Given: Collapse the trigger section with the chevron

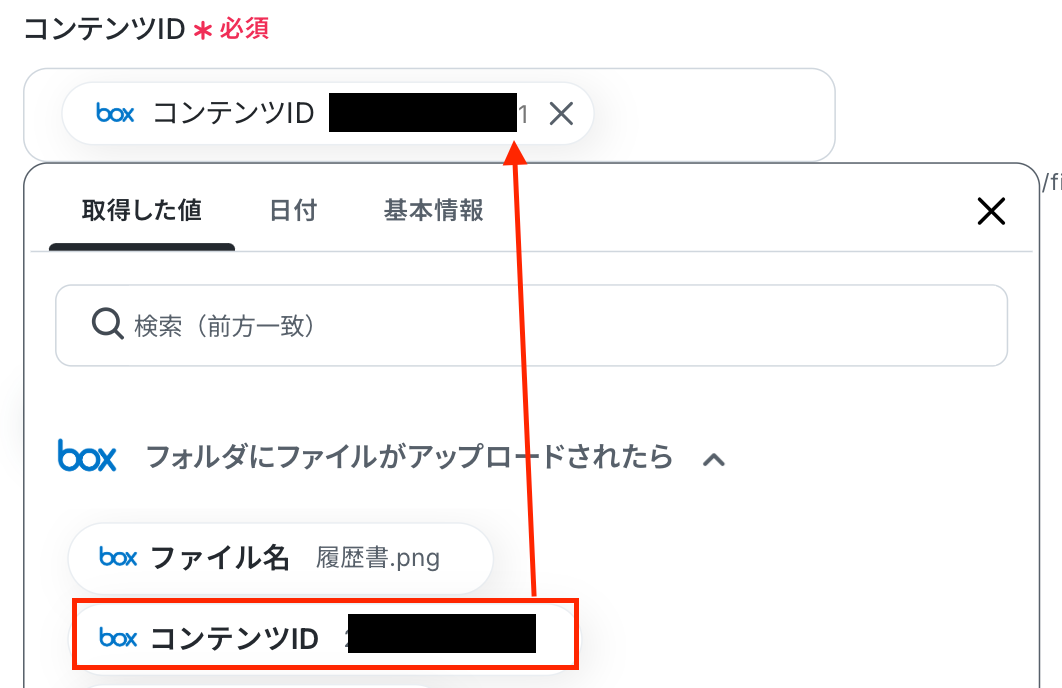Looking at the screenshot, I should point(714,460).
